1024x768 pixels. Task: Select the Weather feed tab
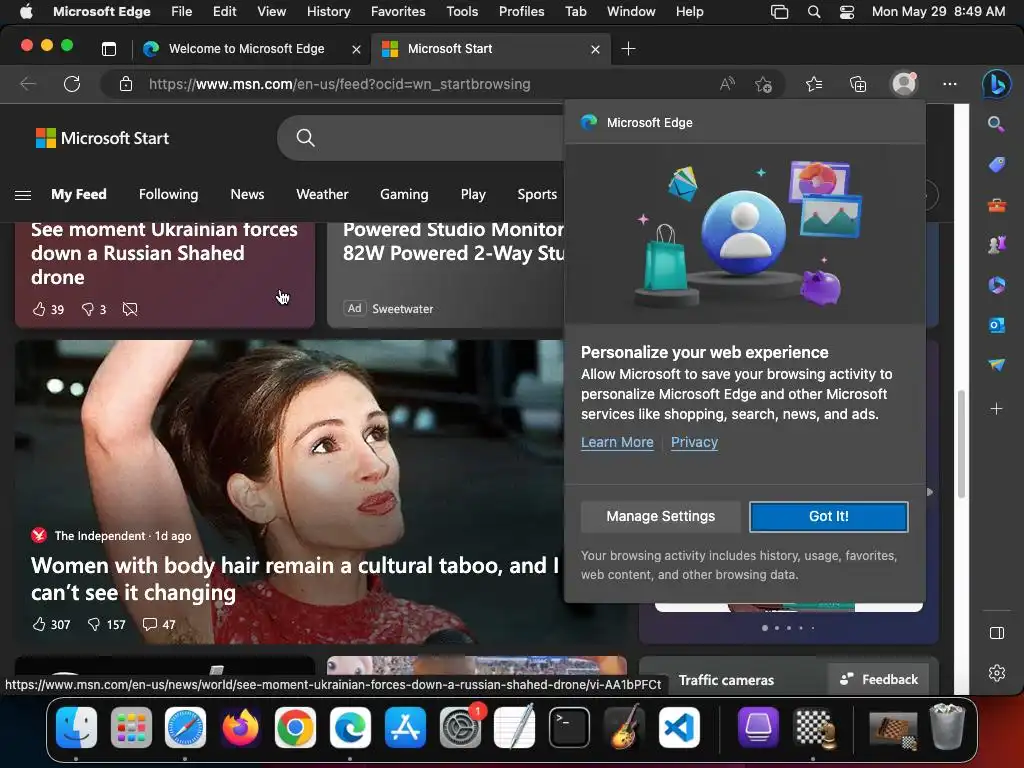click(x=322, y=195)
